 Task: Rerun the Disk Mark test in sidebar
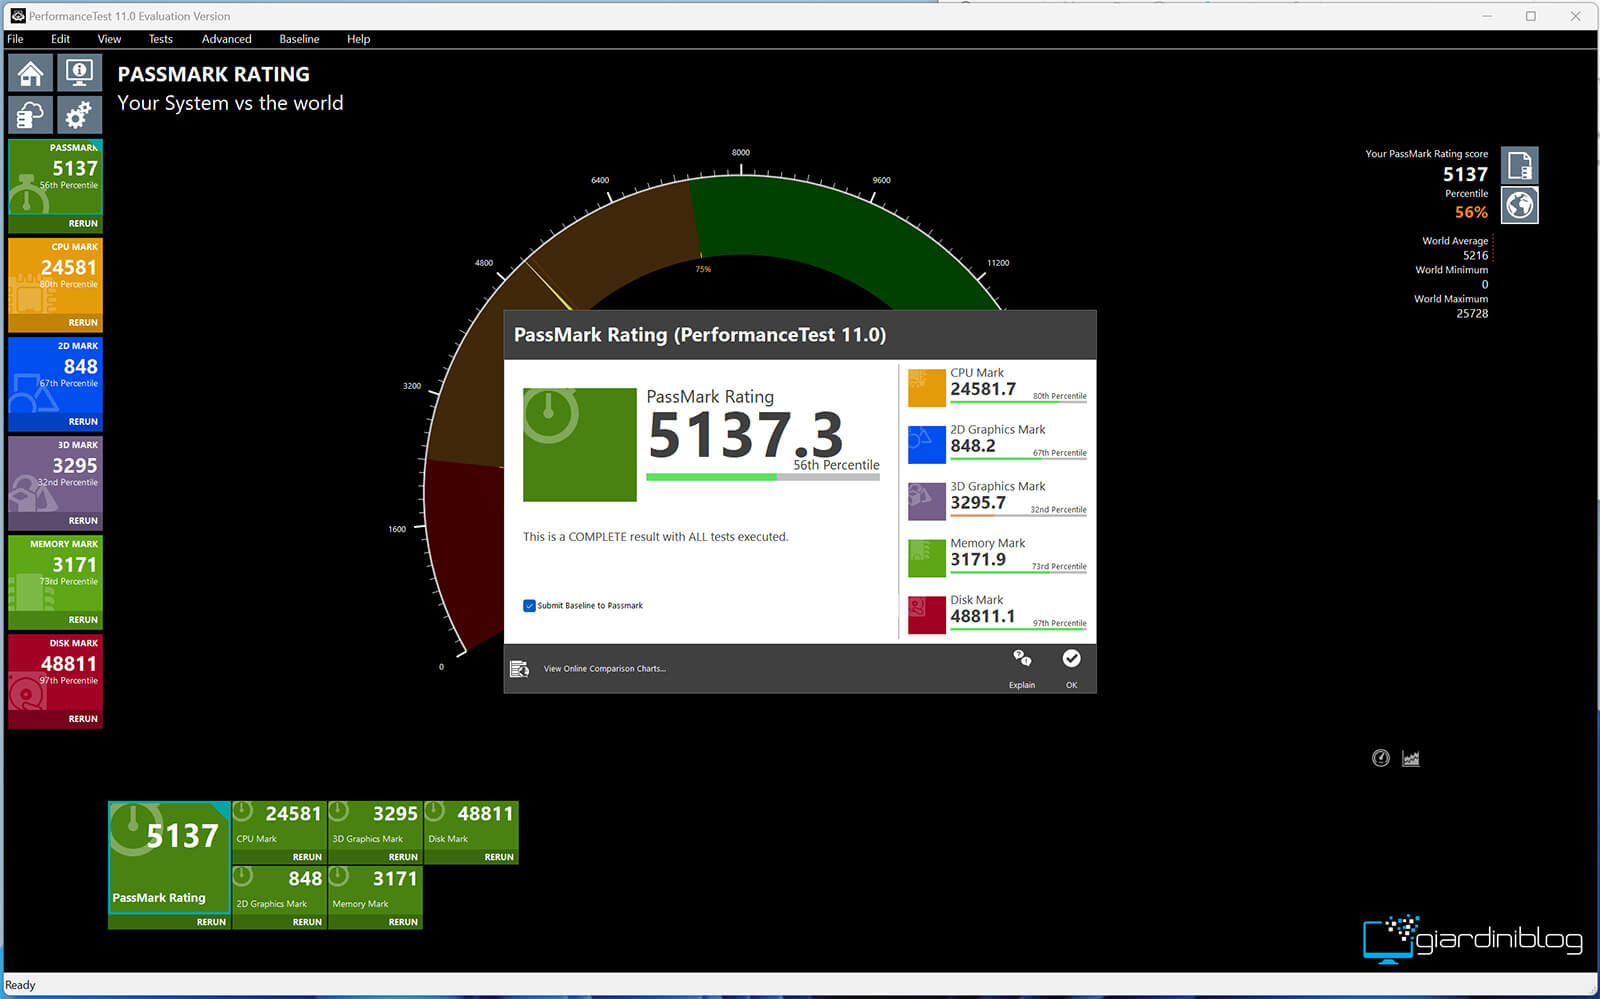[83, 719]
